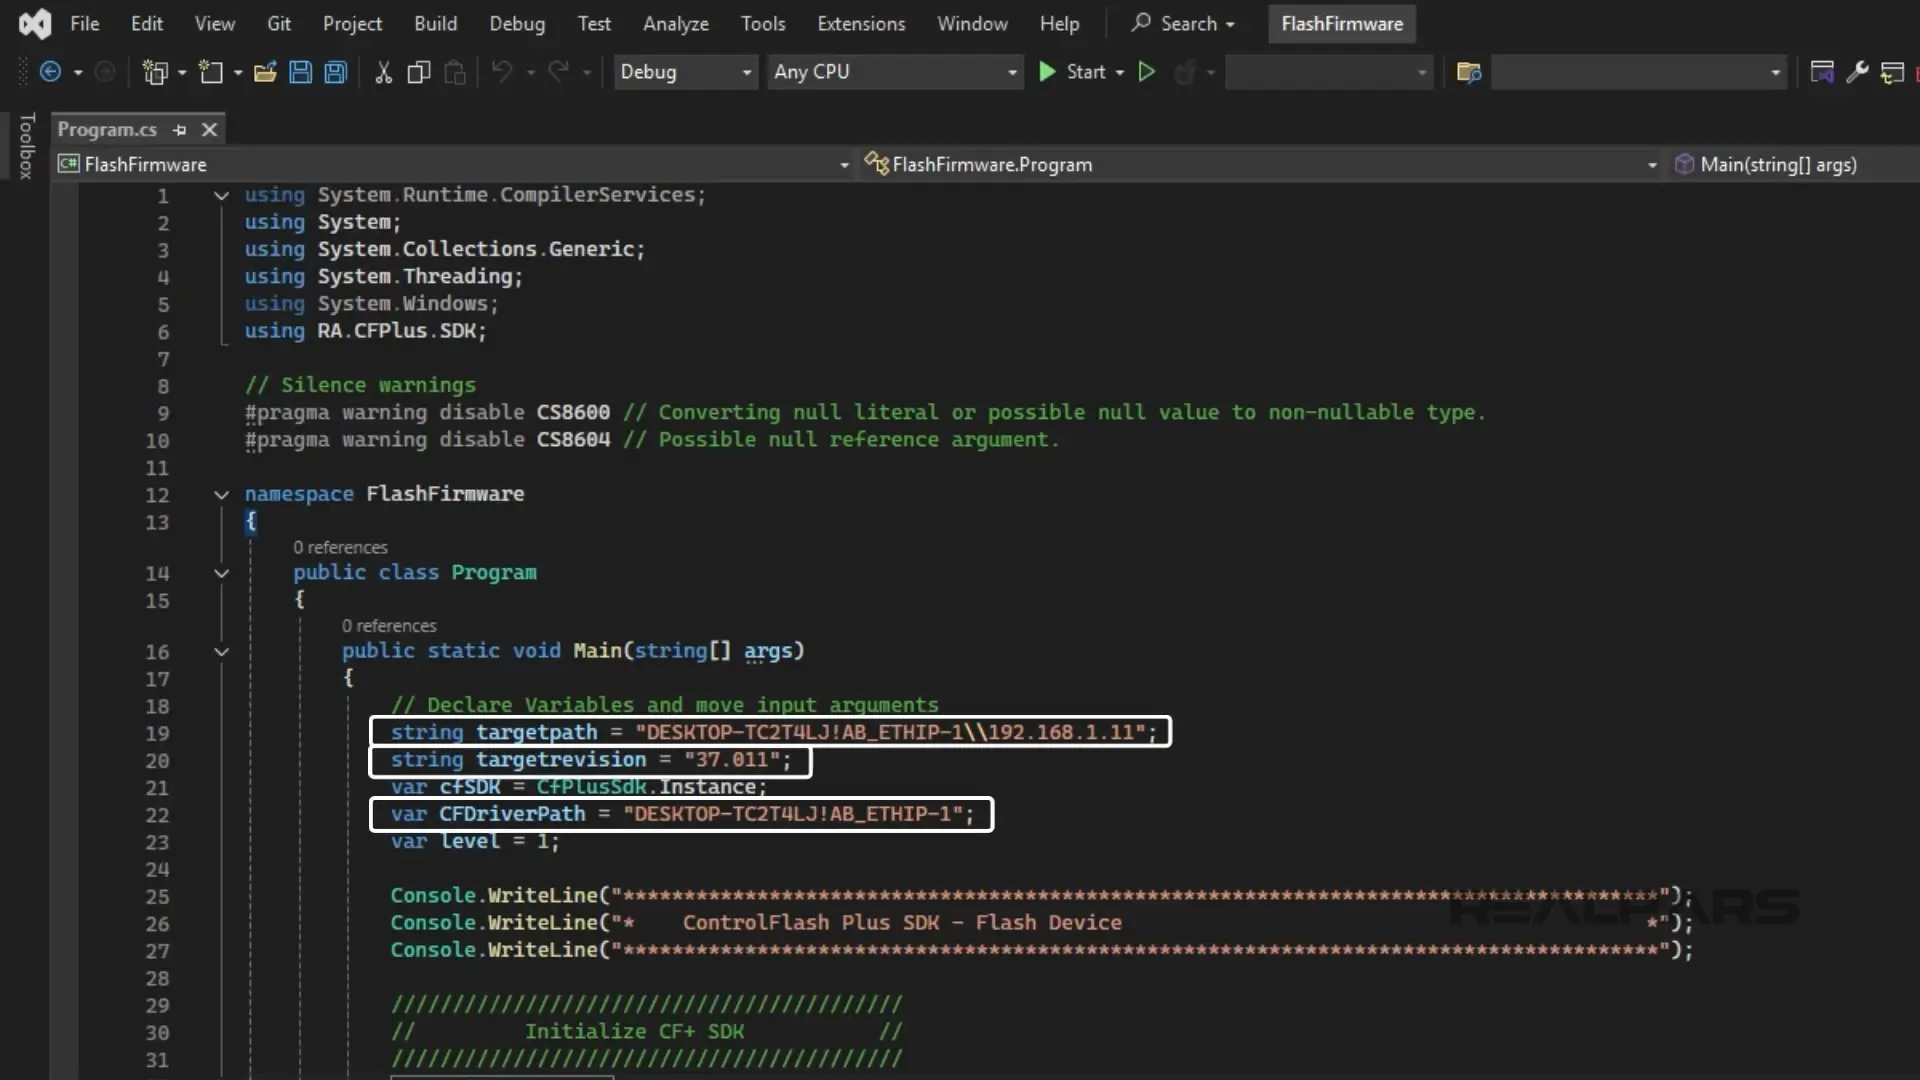The image size is (1920, 1080).
Task: Open the Edit menu
Action: click(147, 23)
